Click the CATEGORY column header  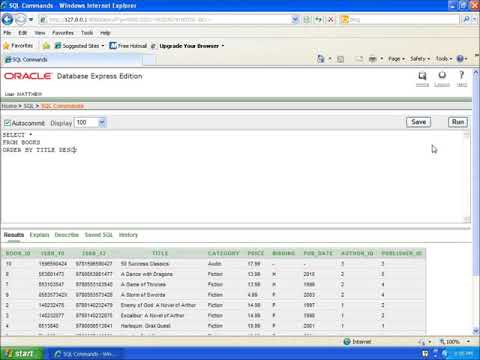point(223,253)
